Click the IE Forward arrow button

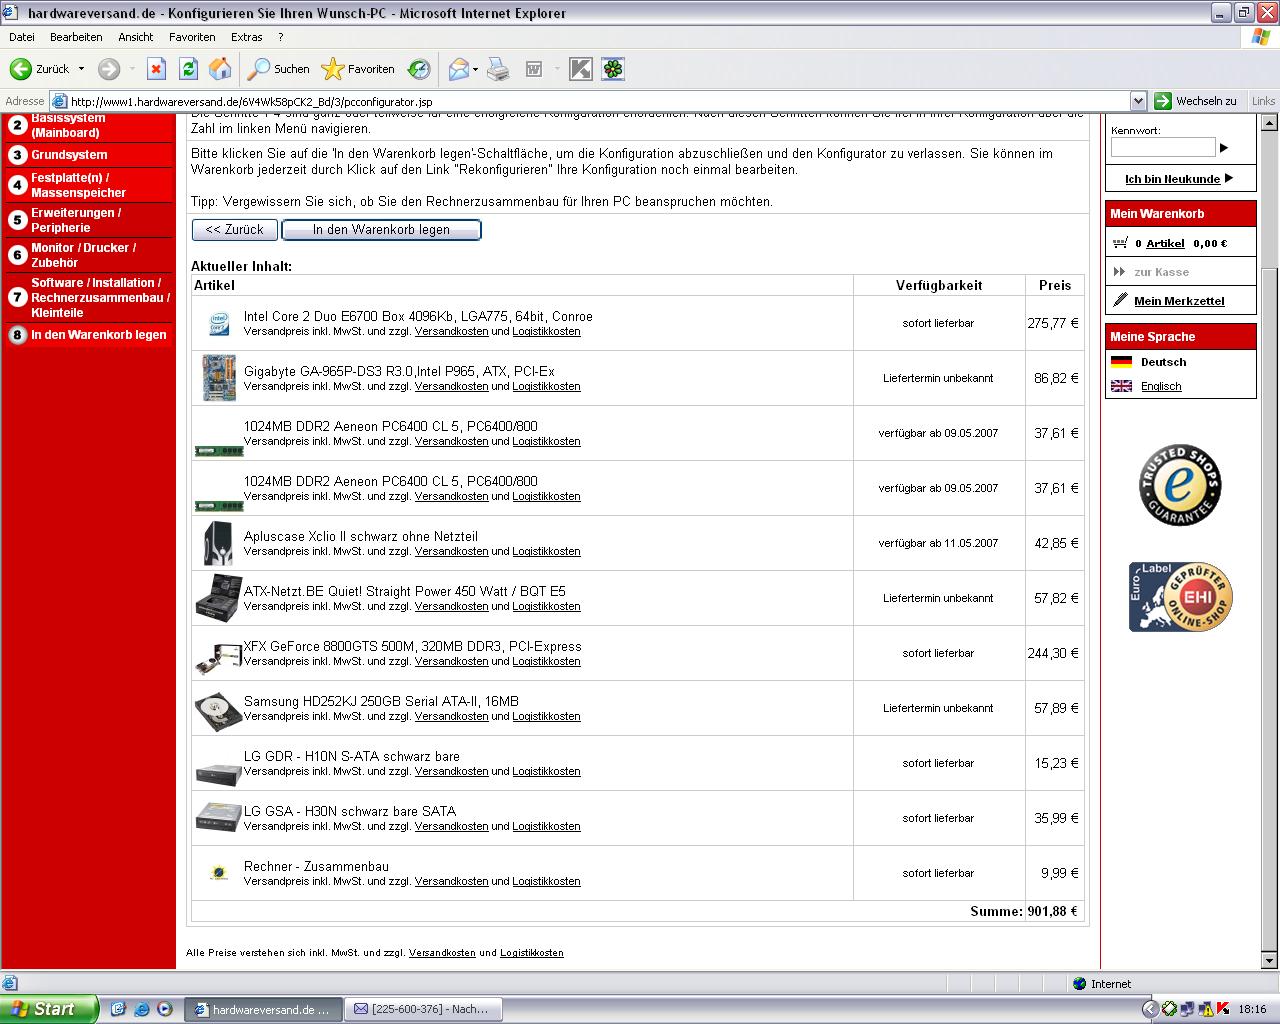pyautogui.click(x=109, y=69)
